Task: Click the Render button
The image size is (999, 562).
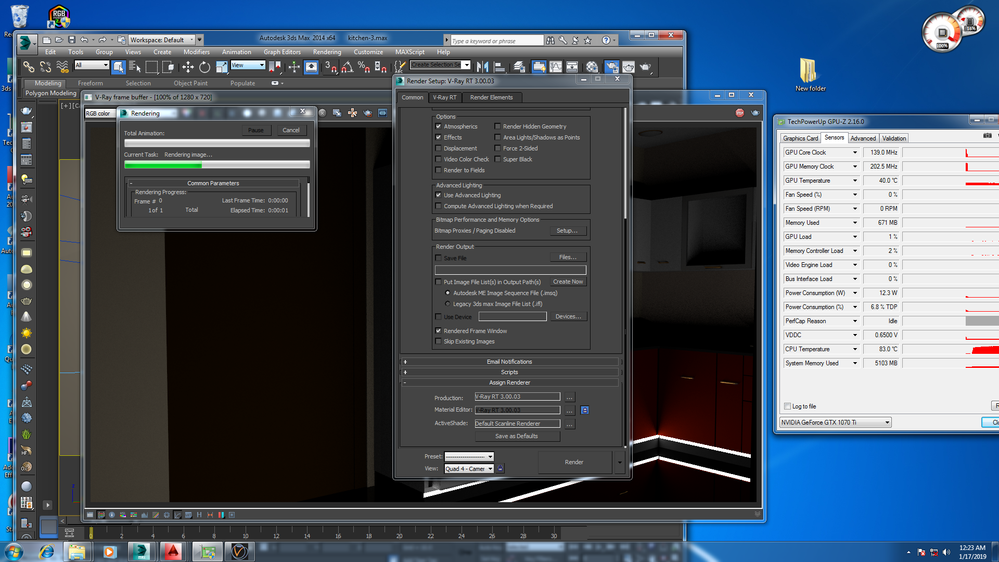Action: point(574,462)
